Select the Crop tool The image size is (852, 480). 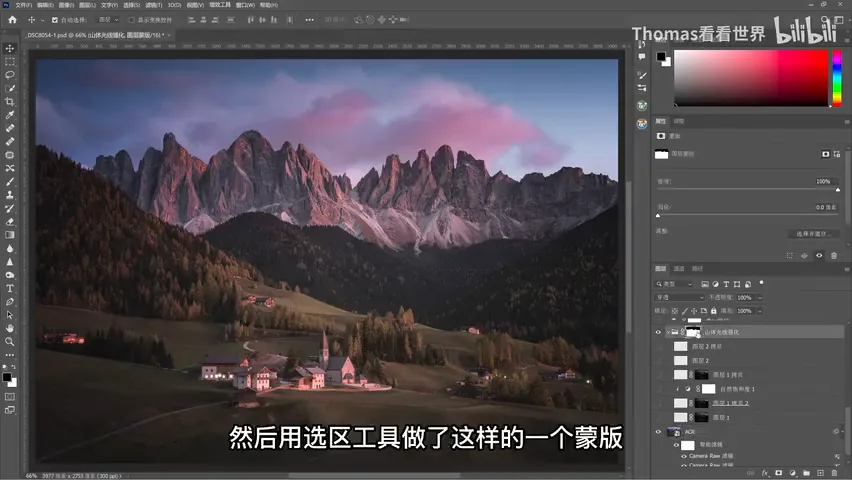click(10, 102)
